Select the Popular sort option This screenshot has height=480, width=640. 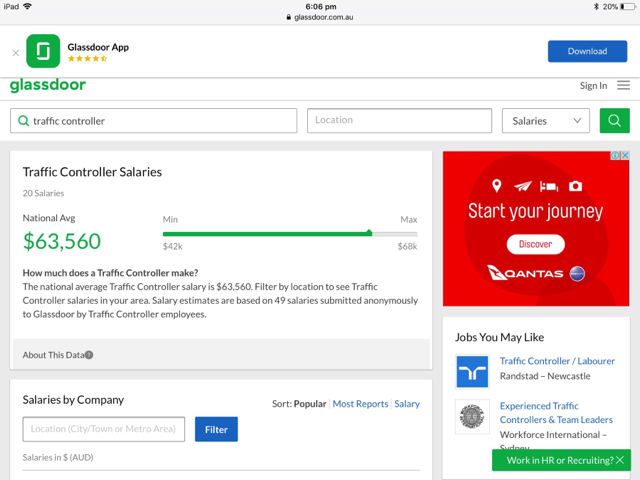(310, 404)
